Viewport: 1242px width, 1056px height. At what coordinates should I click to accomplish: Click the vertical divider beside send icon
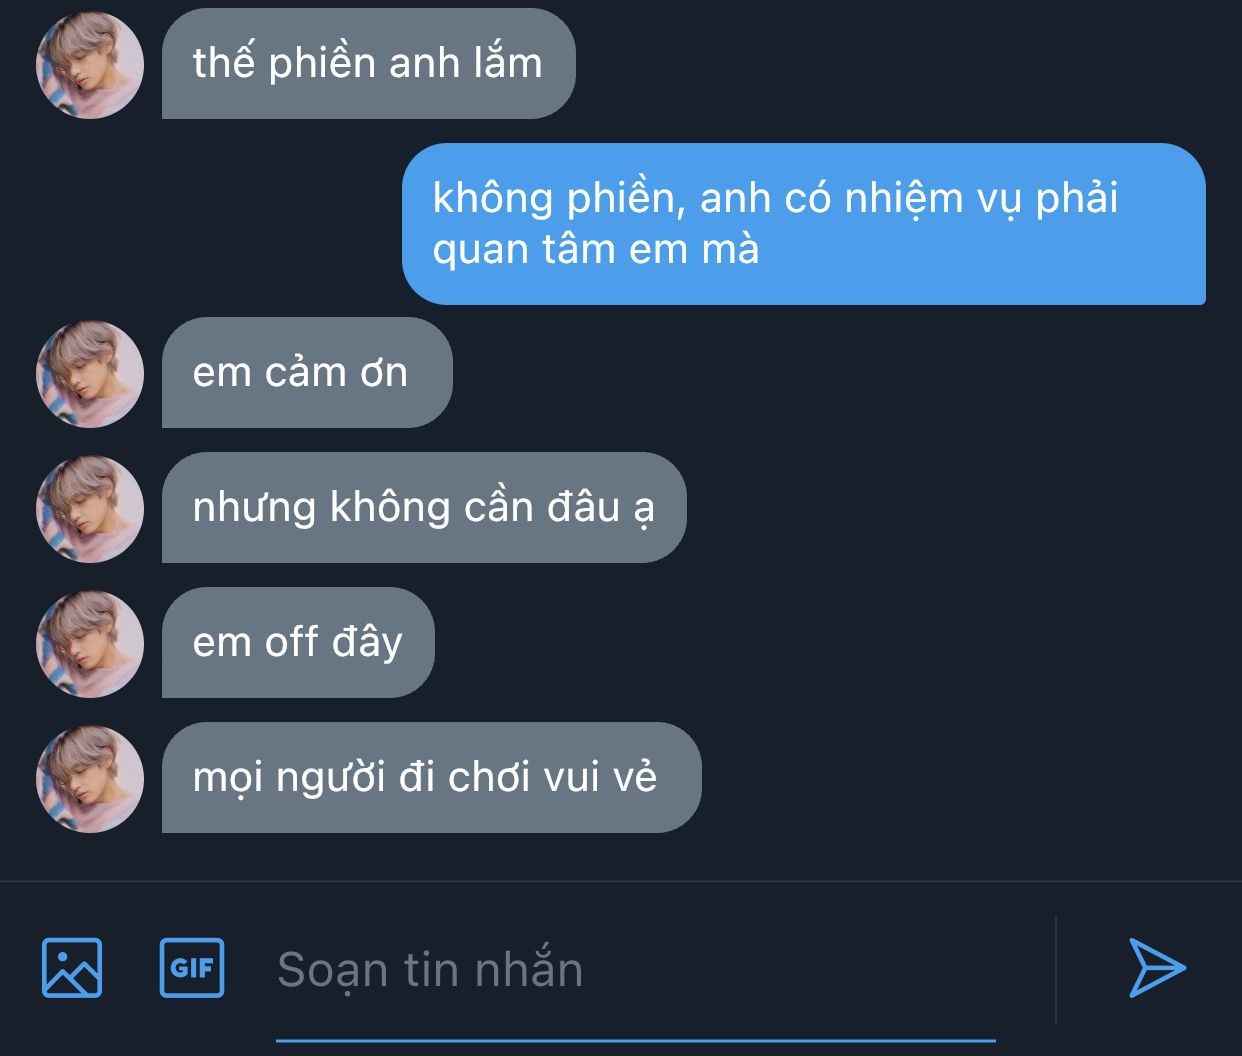pyautogui.click(x=1056, y=968)
